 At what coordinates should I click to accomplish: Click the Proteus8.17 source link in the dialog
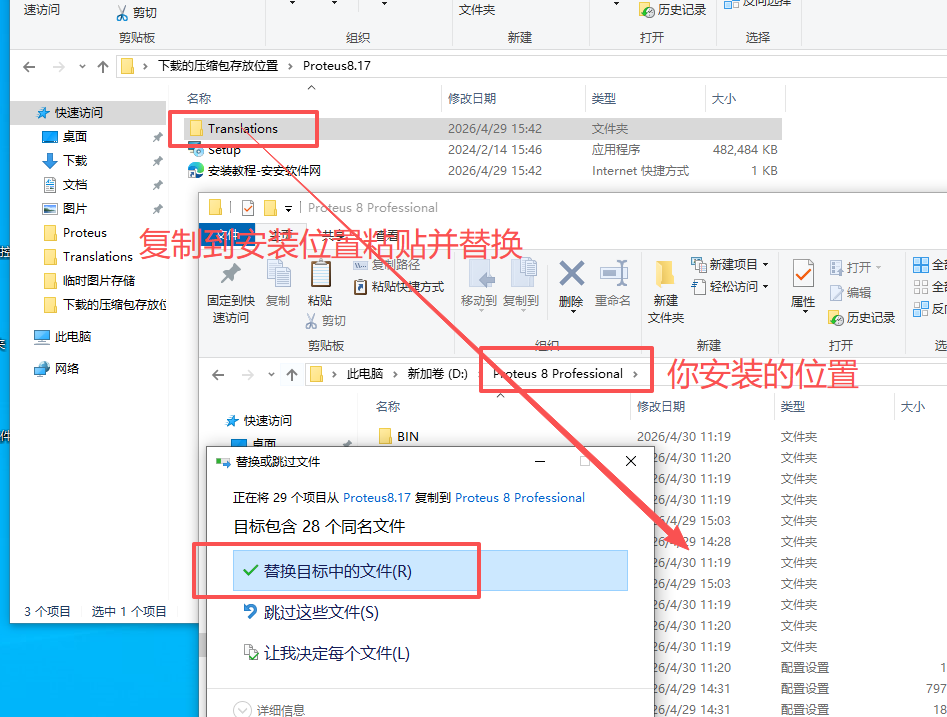coord(377,498)
